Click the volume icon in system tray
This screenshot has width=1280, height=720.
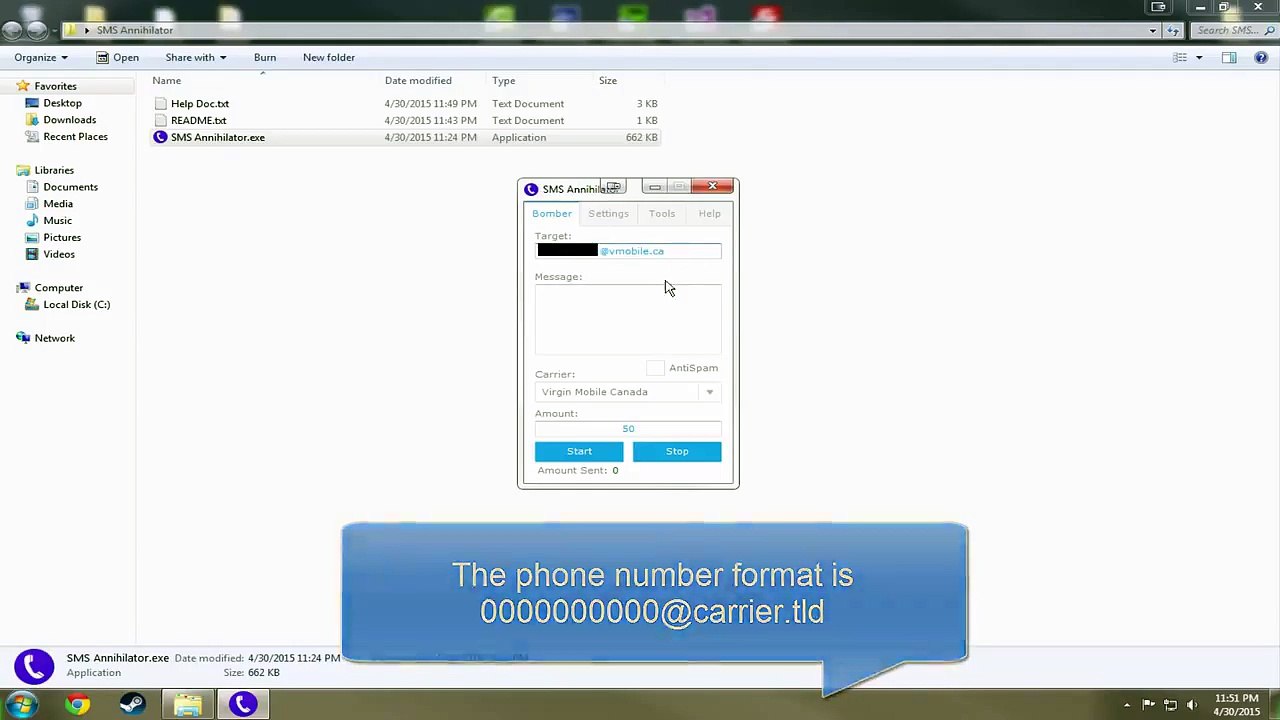point(1191,705)
